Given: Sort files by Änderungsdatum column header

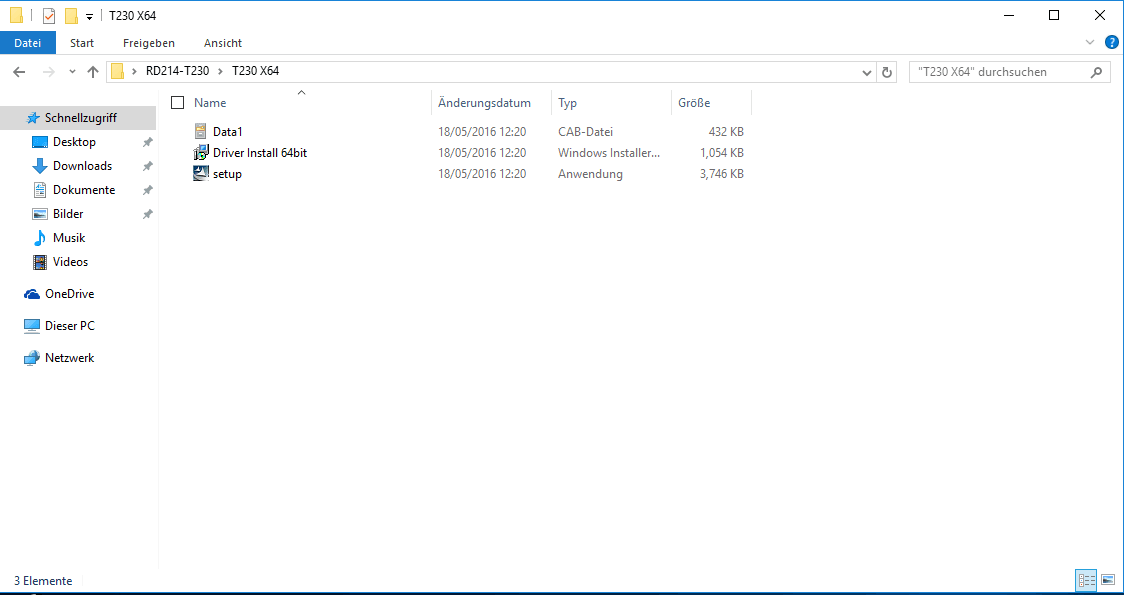Looking at the screenshot, I should 484,103.
